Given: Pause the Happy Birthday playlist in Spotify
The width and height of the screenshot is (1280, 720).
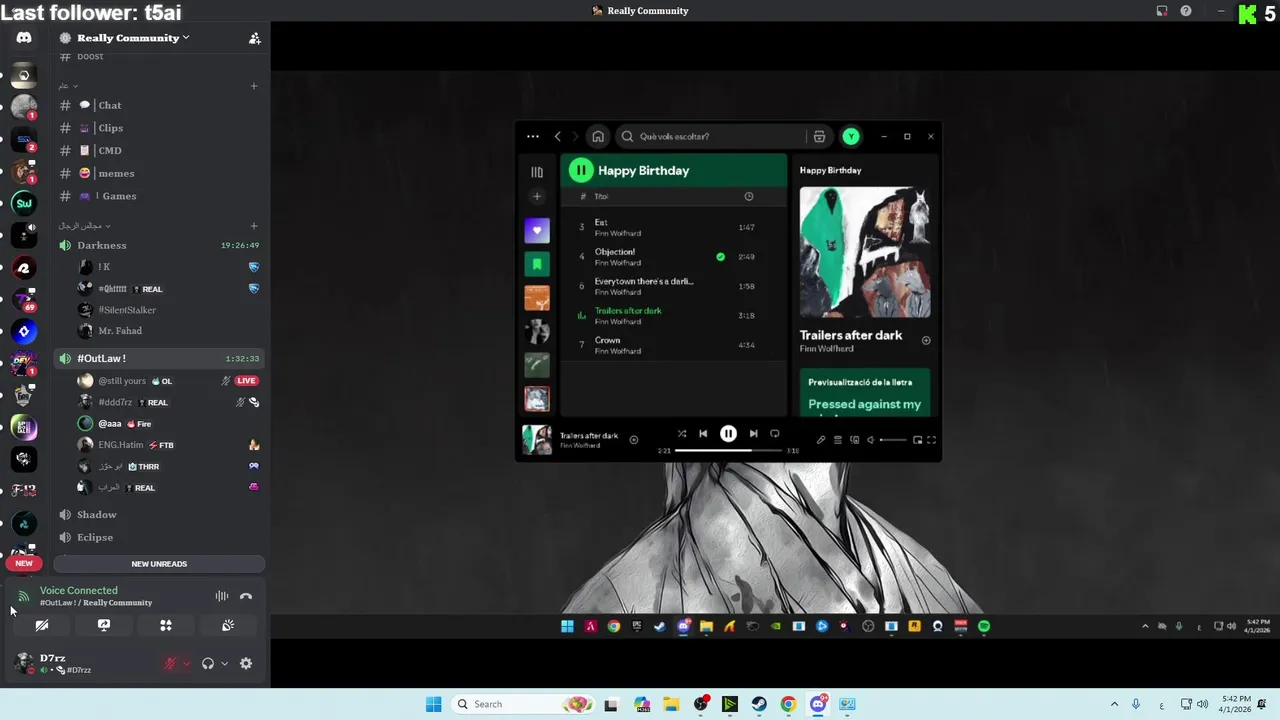Looking at the screenshot, I should pos(581,170).
